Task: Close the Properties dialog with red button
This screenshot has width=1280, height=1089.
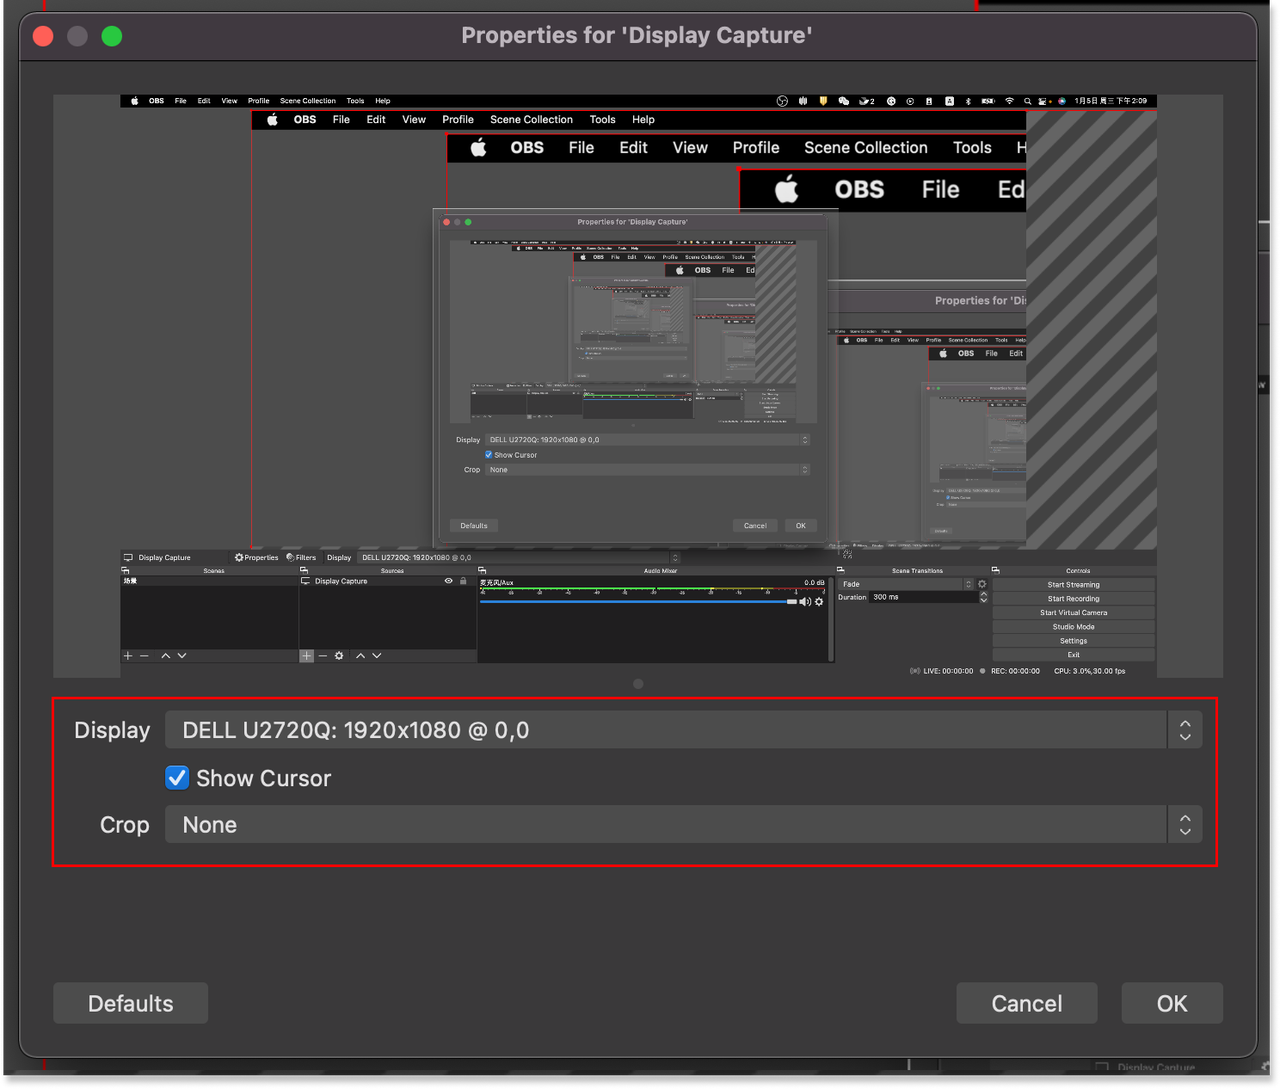Action: click(43, 36)
